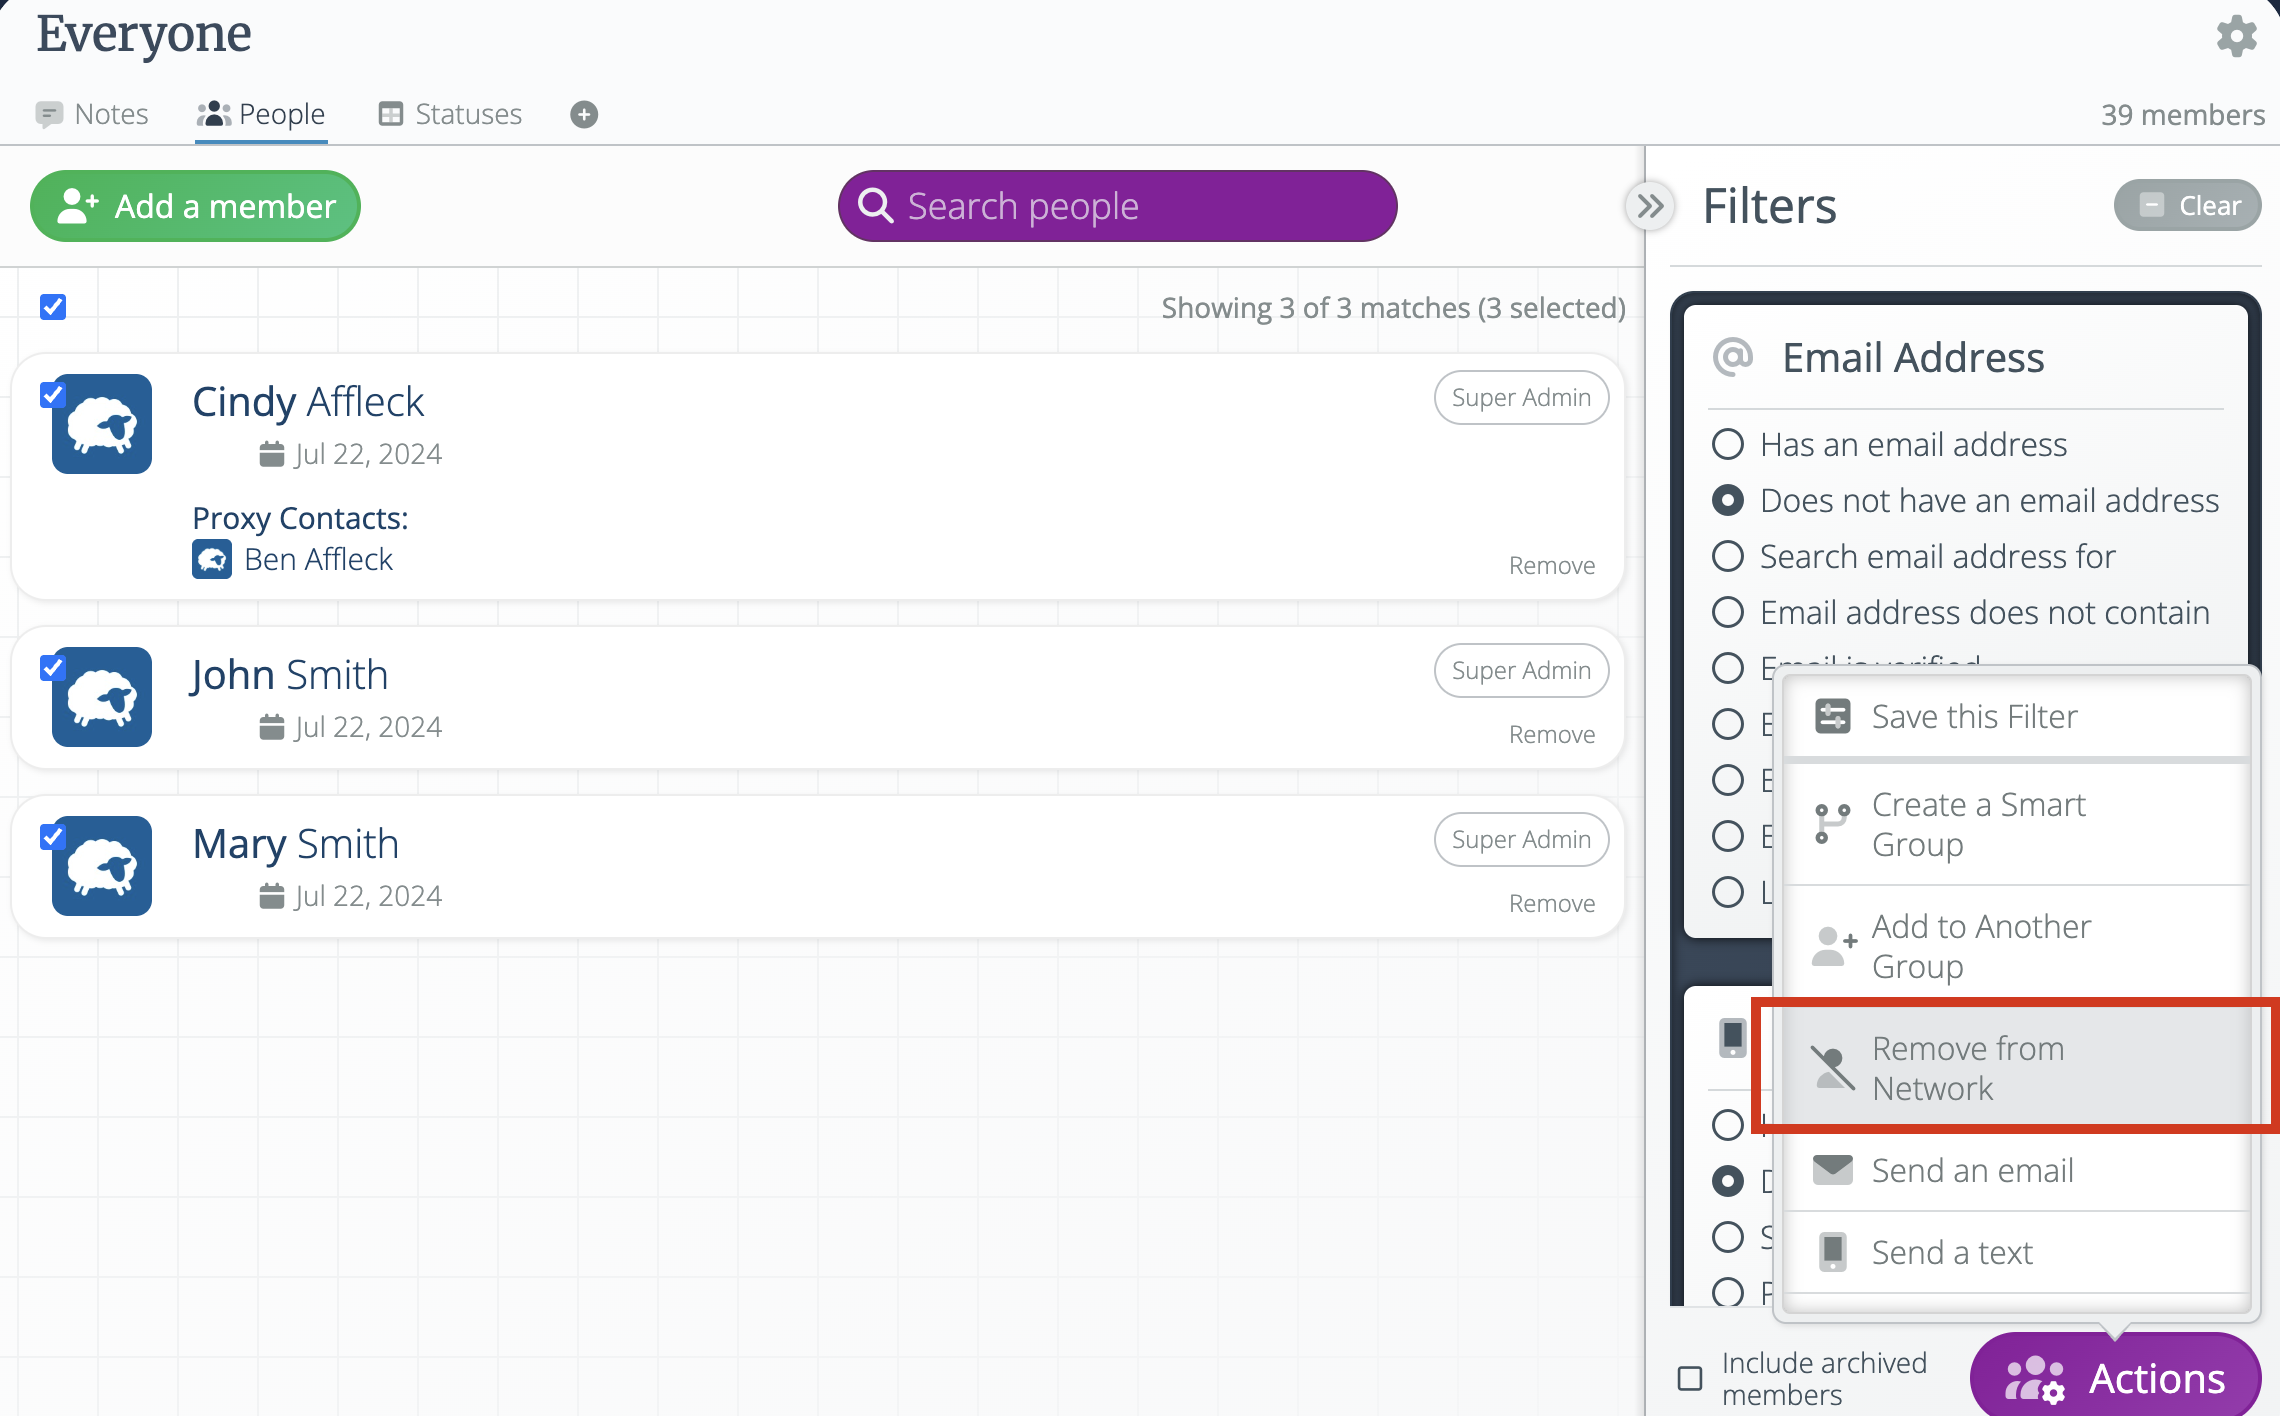
Task: Switch to the Notes tab
Action: coord(92,115)
